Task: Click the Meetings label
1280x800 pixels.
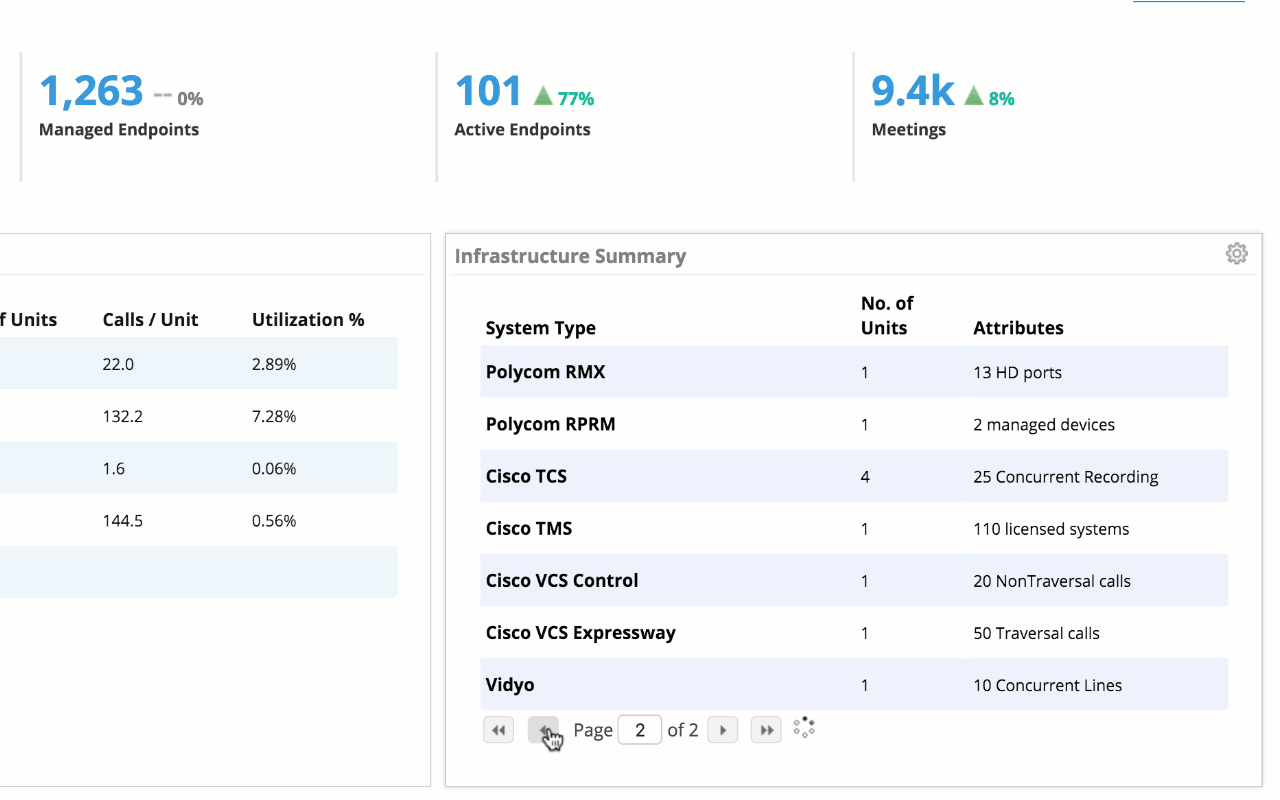Action: click(x=908, y=129)
